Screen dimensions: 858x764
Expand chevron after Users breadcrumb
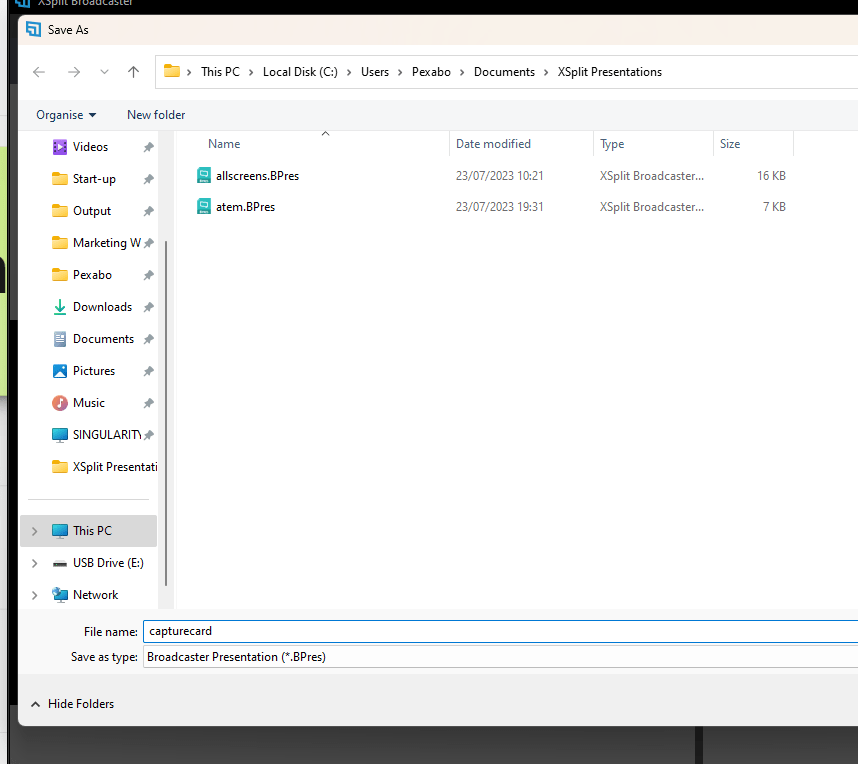pyautogui.click(x=400, y=72)
